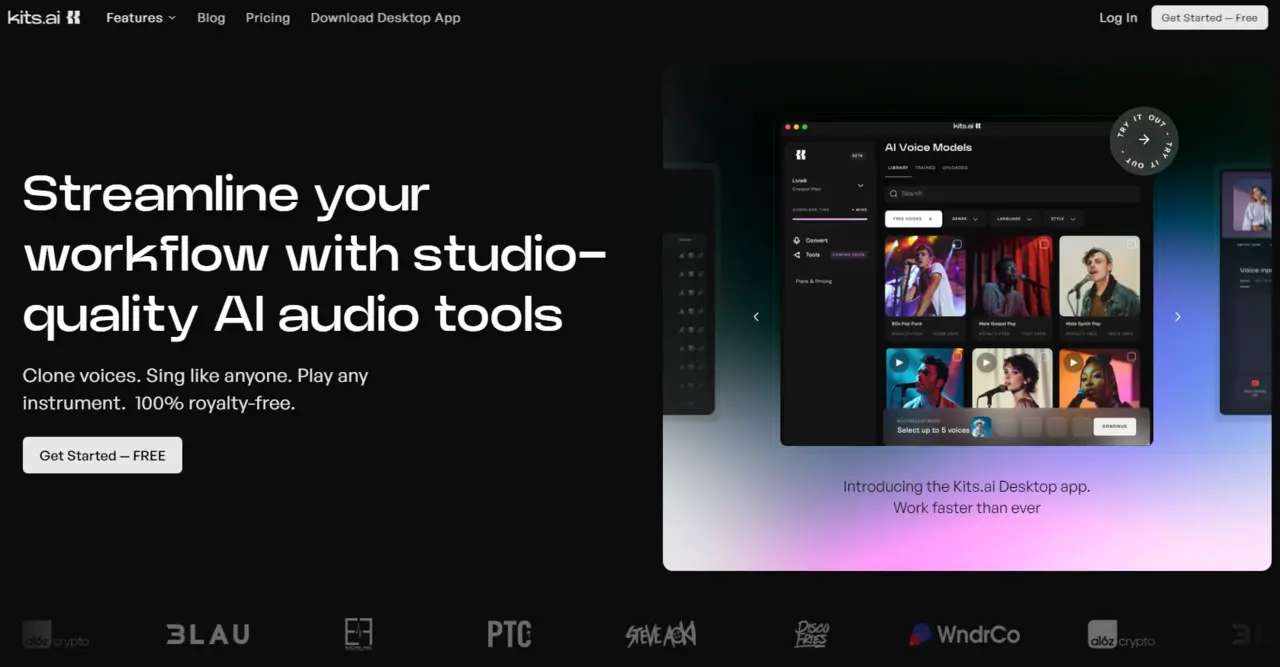Viewport: 1280px width, 667px height.
Task: Tick the checkbox on Male Synth Pop card
Action: (1131, 244)
